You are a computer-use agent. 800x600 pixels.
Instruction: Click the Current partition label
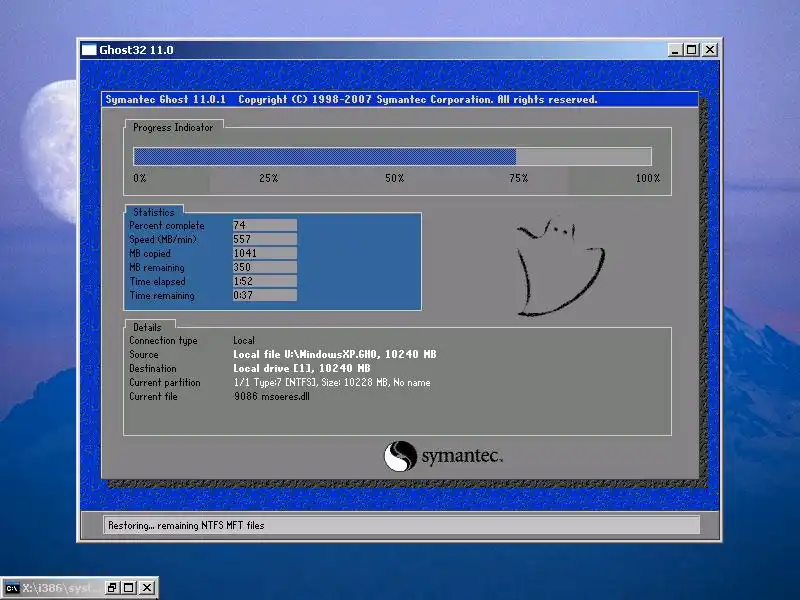pyautogui.click(x=165, y=383)
